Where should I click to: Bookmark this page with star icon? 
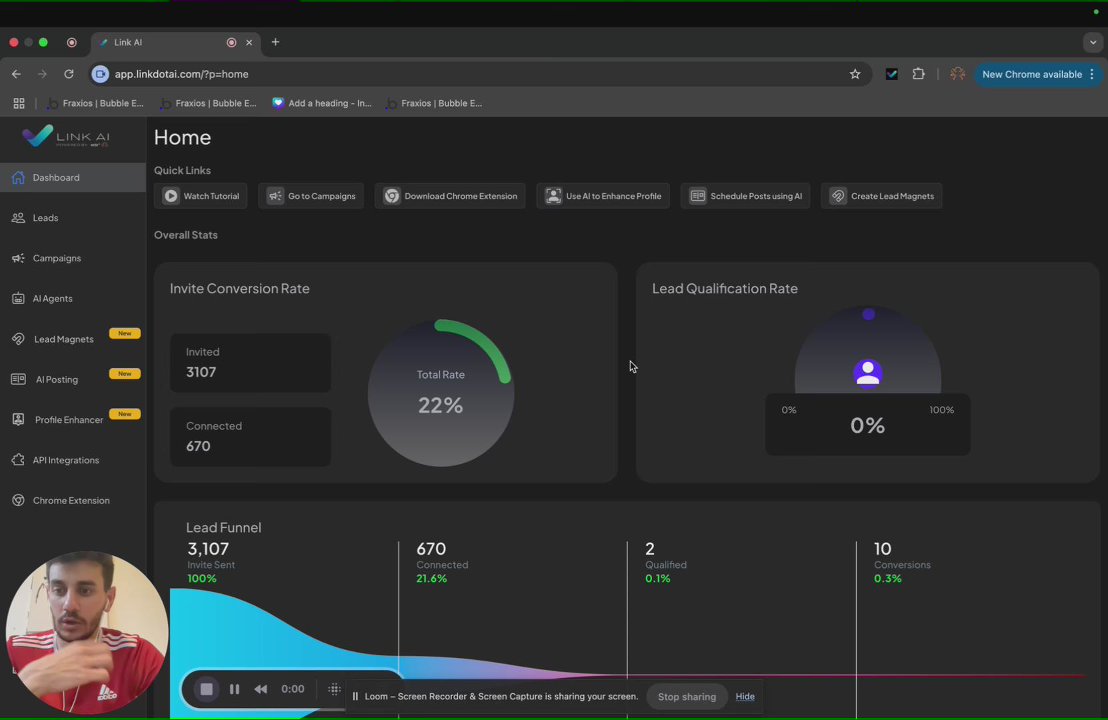click(855, 74)
